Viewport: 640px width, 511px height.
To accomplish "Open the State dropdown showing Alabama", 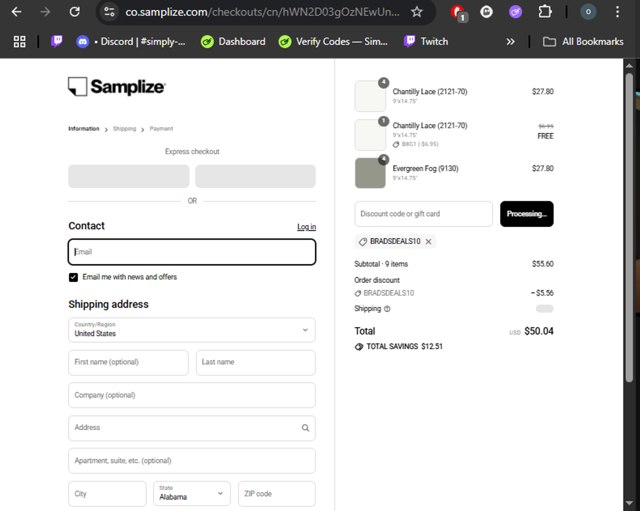I will click(192, 494).
